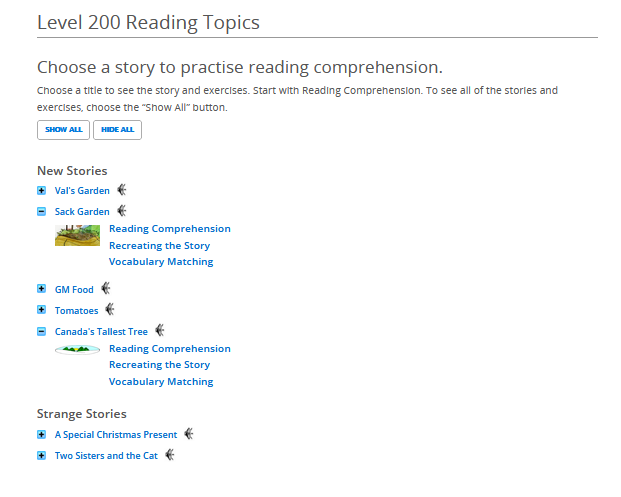Viewport: 621px width, 497px height.
Task: Collapse the Sack Garden story
Action: coord(42,212)
